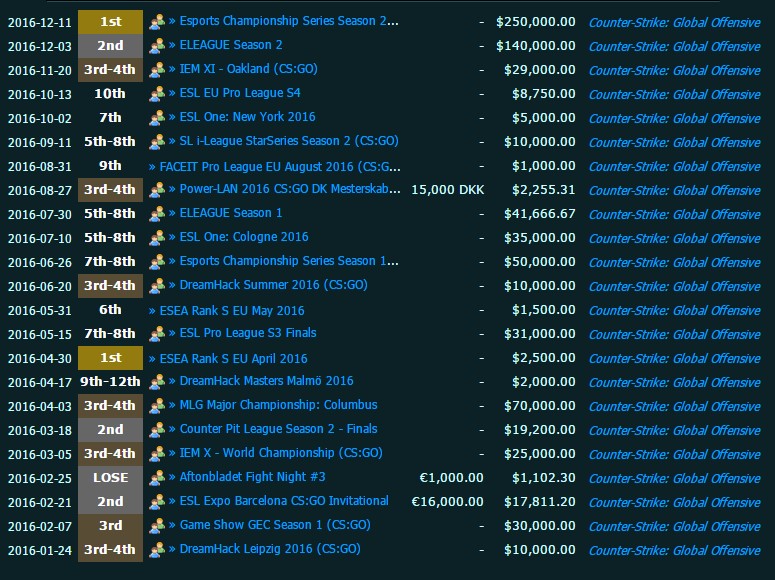775x580 pixels.
Task: Click the $41,666.67 prize amount
Action: (x=540, y=214)
